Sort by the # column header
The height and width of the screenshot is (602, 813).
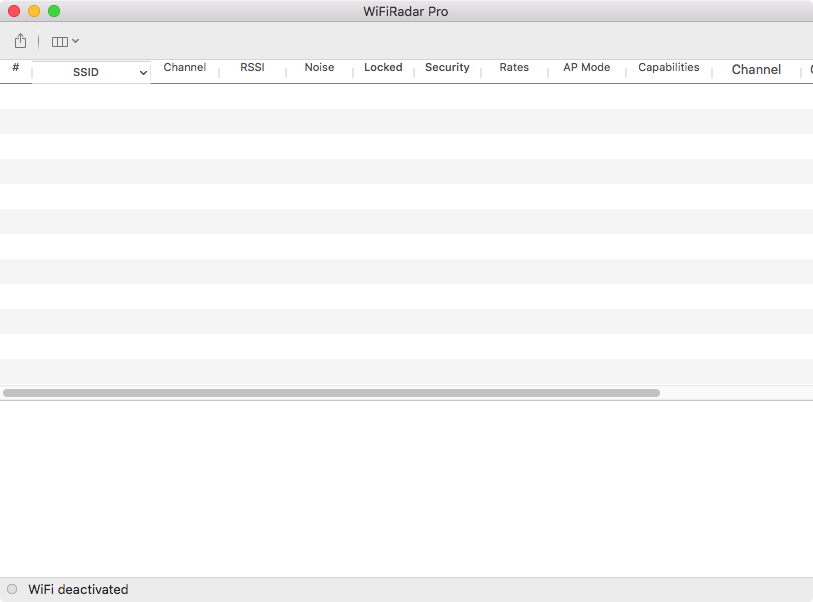point(16,67)
